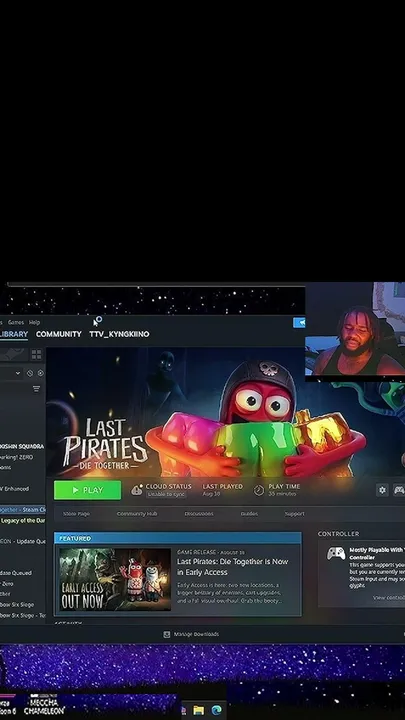Open the Games menu
The image size is (405, 720).
tap(16, 322)
